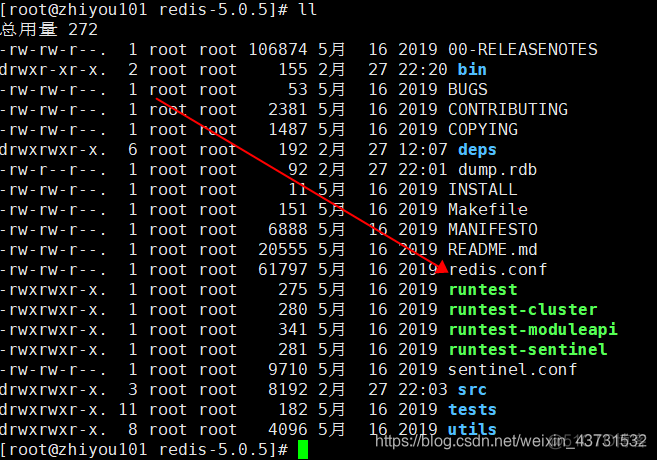Place cursor at the green terminal cursor block
The image size is (657, 460).
pos(303,450)
